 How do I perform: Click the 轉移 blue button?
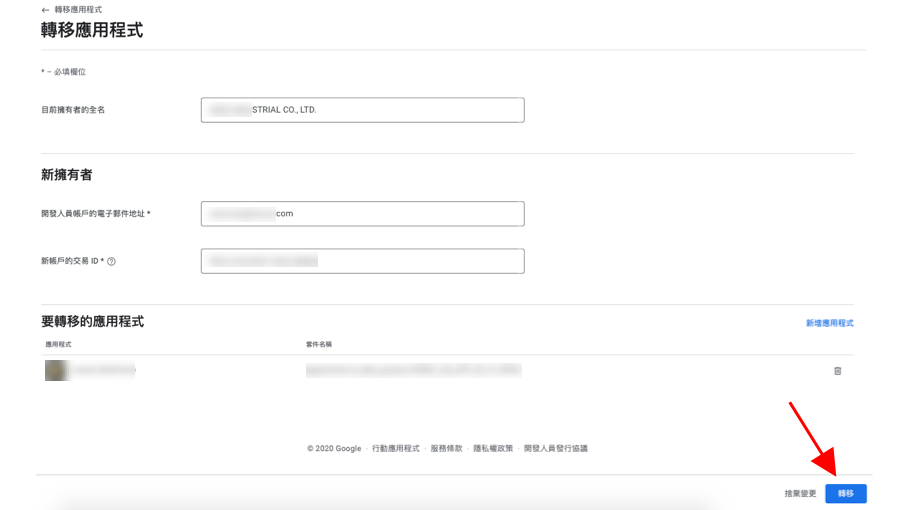coord(846,494)
